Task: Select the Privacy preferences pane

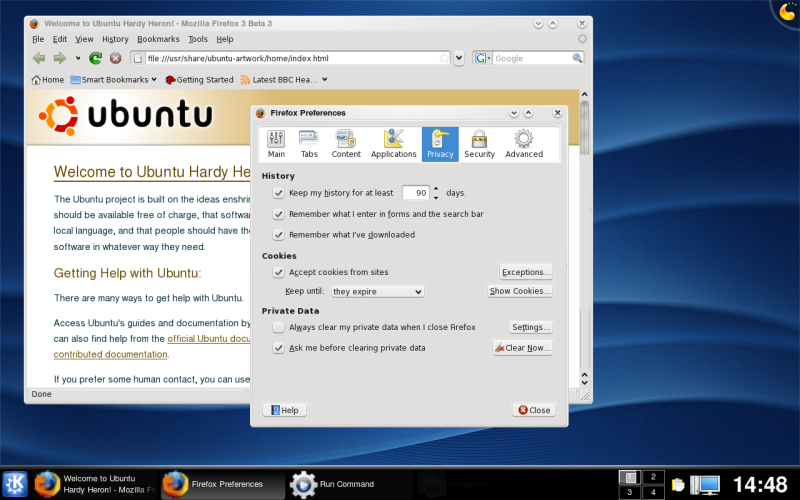Action: click(x=440, y=144)
